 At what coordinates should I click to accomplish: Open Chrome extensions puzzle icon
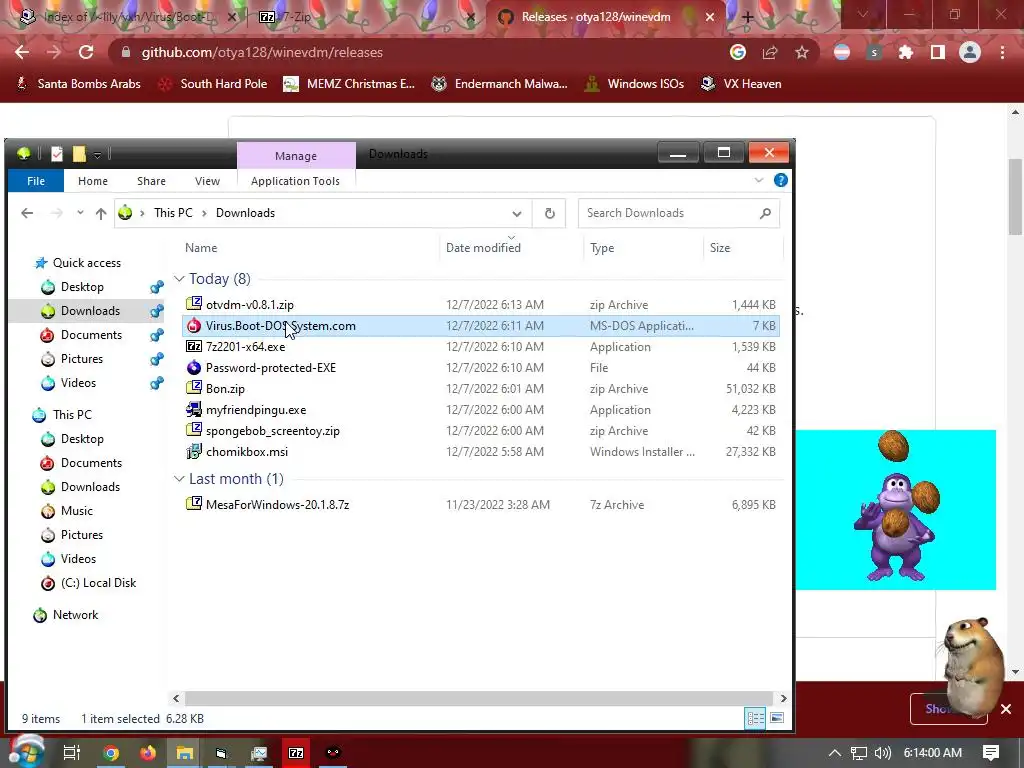coord(906,52)
